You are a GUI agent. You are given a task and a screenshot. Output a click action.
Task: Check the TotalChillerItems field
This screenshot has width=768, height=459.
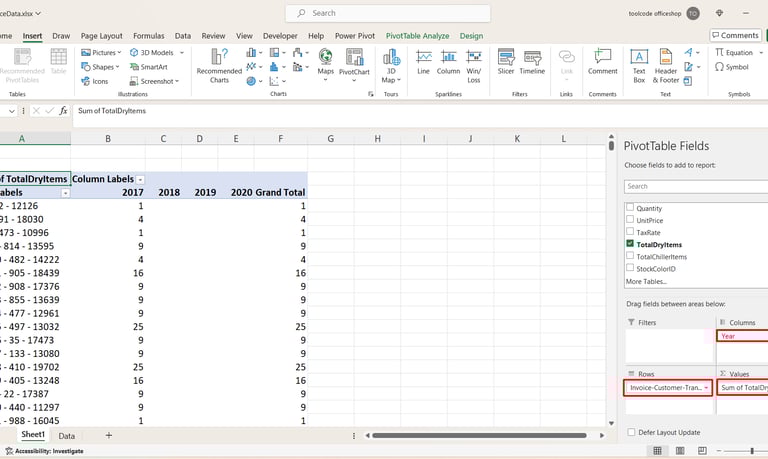630,256
